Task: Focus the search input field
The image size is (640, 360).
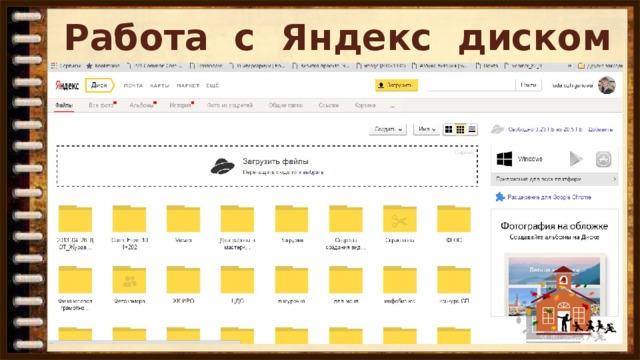Action: (x=471, y=85)
